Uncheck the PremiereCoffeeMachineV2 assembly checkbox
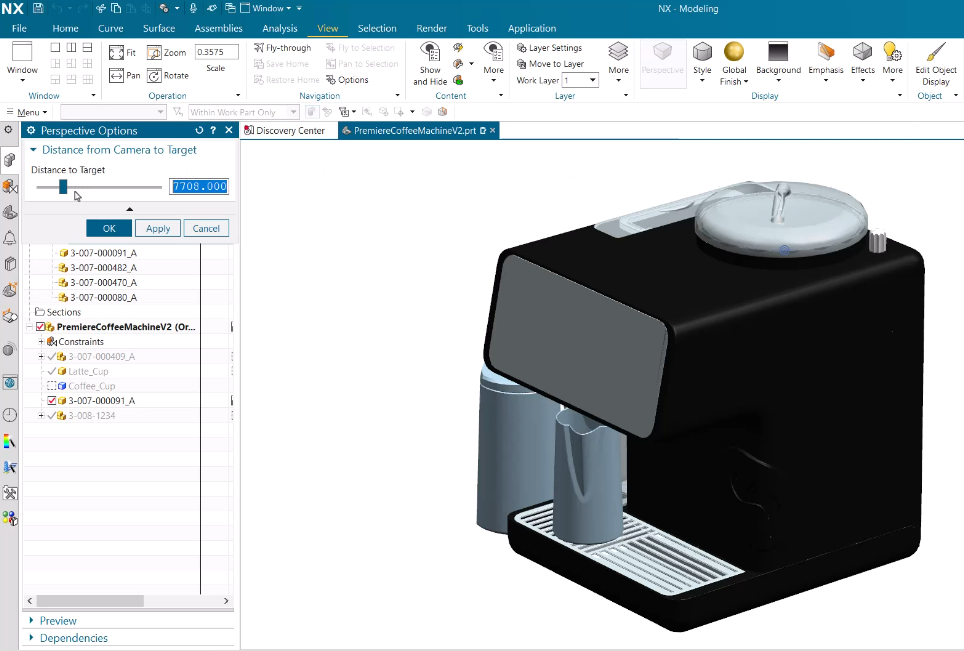Screen dimensions: 964x651 pos(41,327)
